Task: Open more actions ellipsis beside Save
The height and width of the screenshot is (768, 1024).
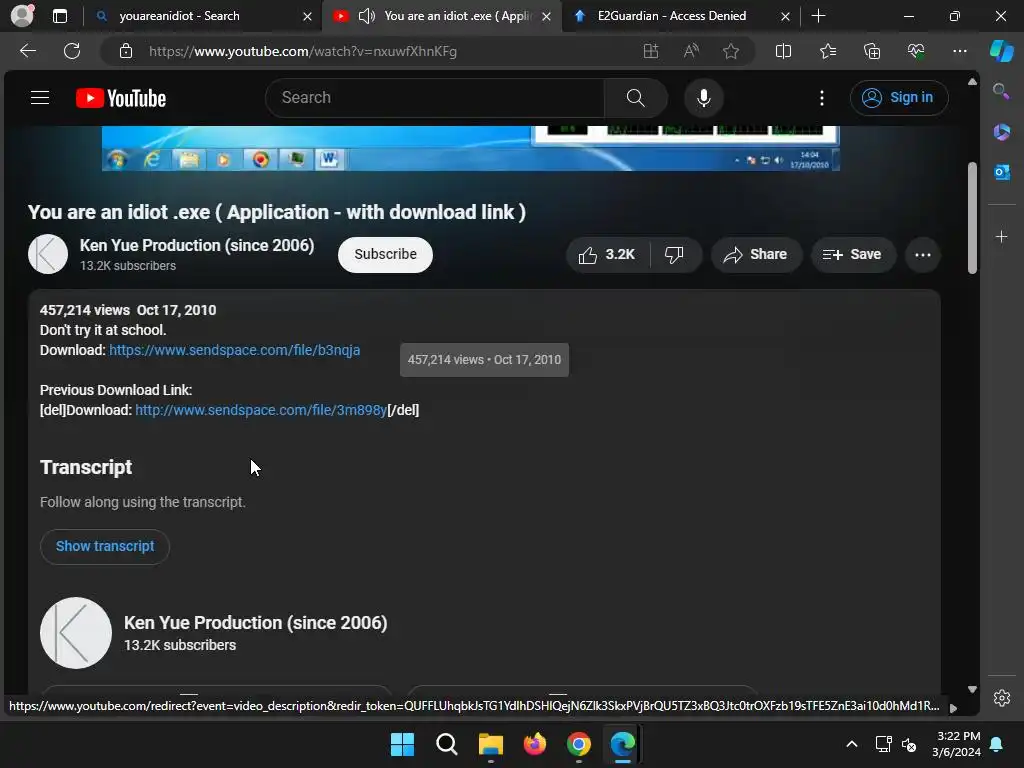Action: (x=923, y=255)
